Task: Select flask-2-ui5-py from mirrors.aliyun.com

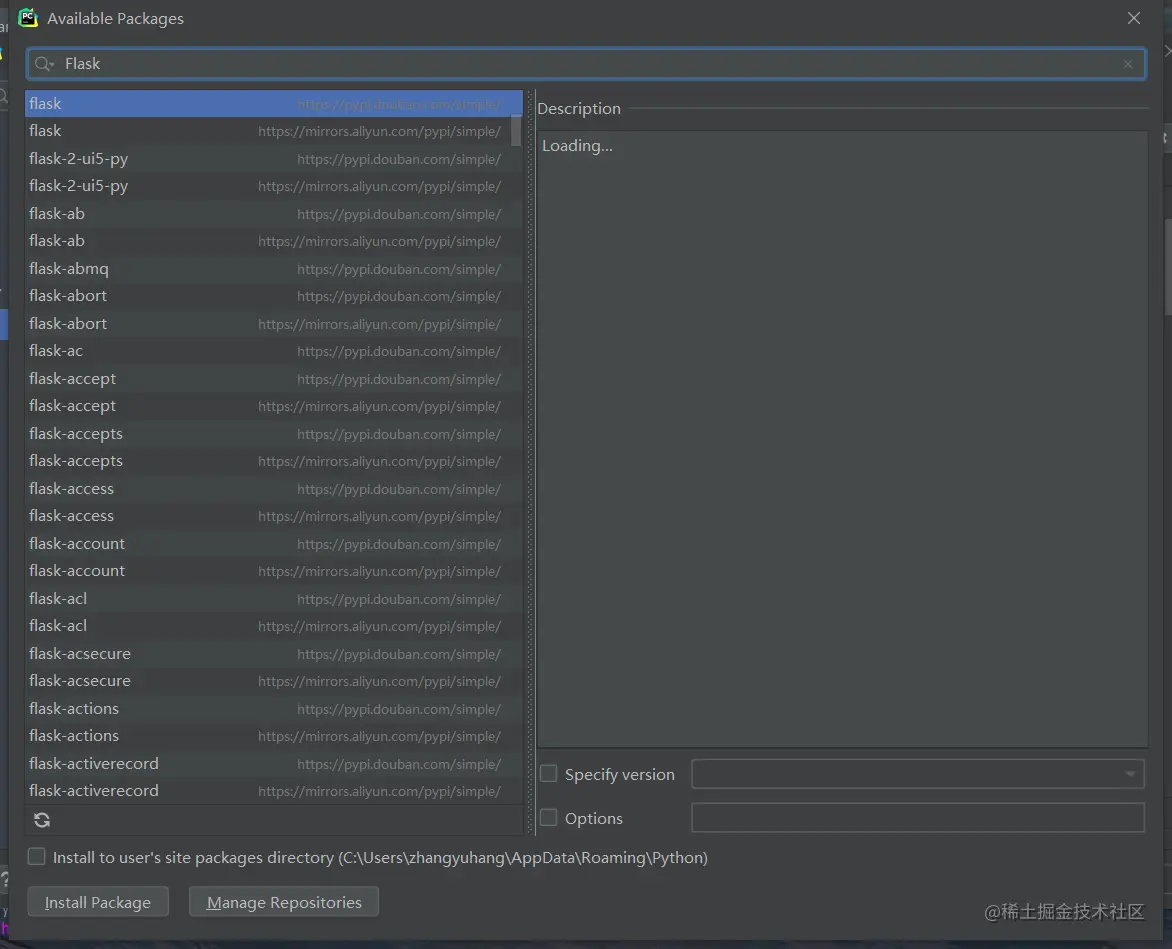Action: (274, 186)
